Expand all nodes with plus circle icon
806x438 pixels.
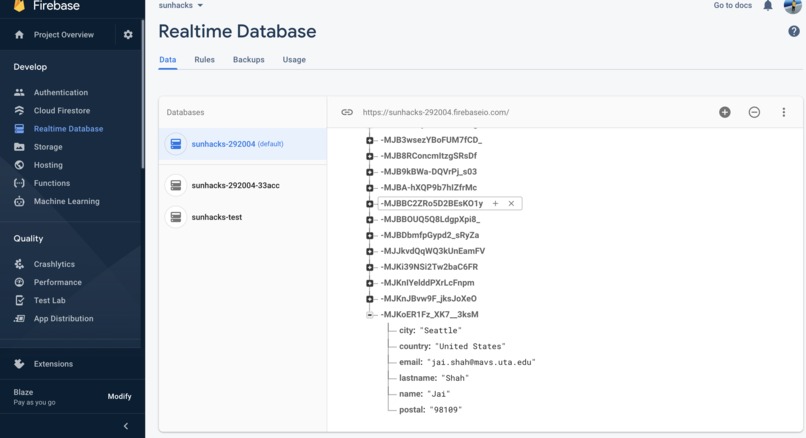pyautogui.click(x=725, y=112)
